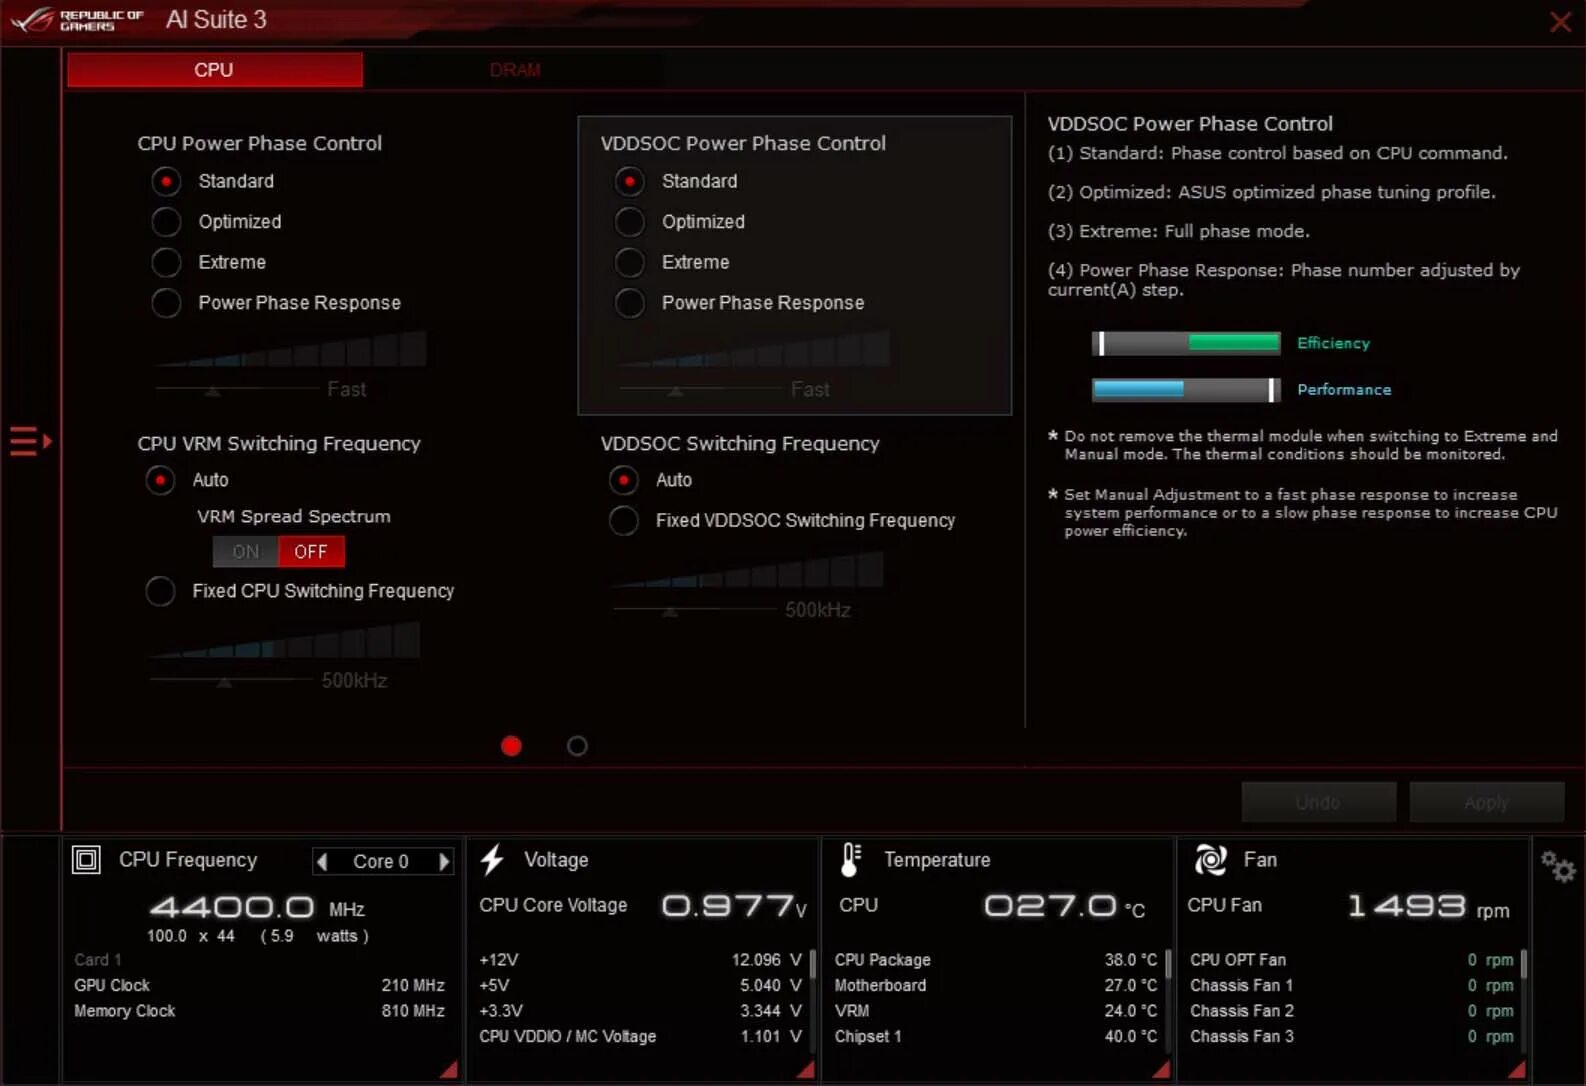Select Fixed CPU Switching Frequency option
The width and height of the screenshot is (1586, 1086).
tap(160, 591)
